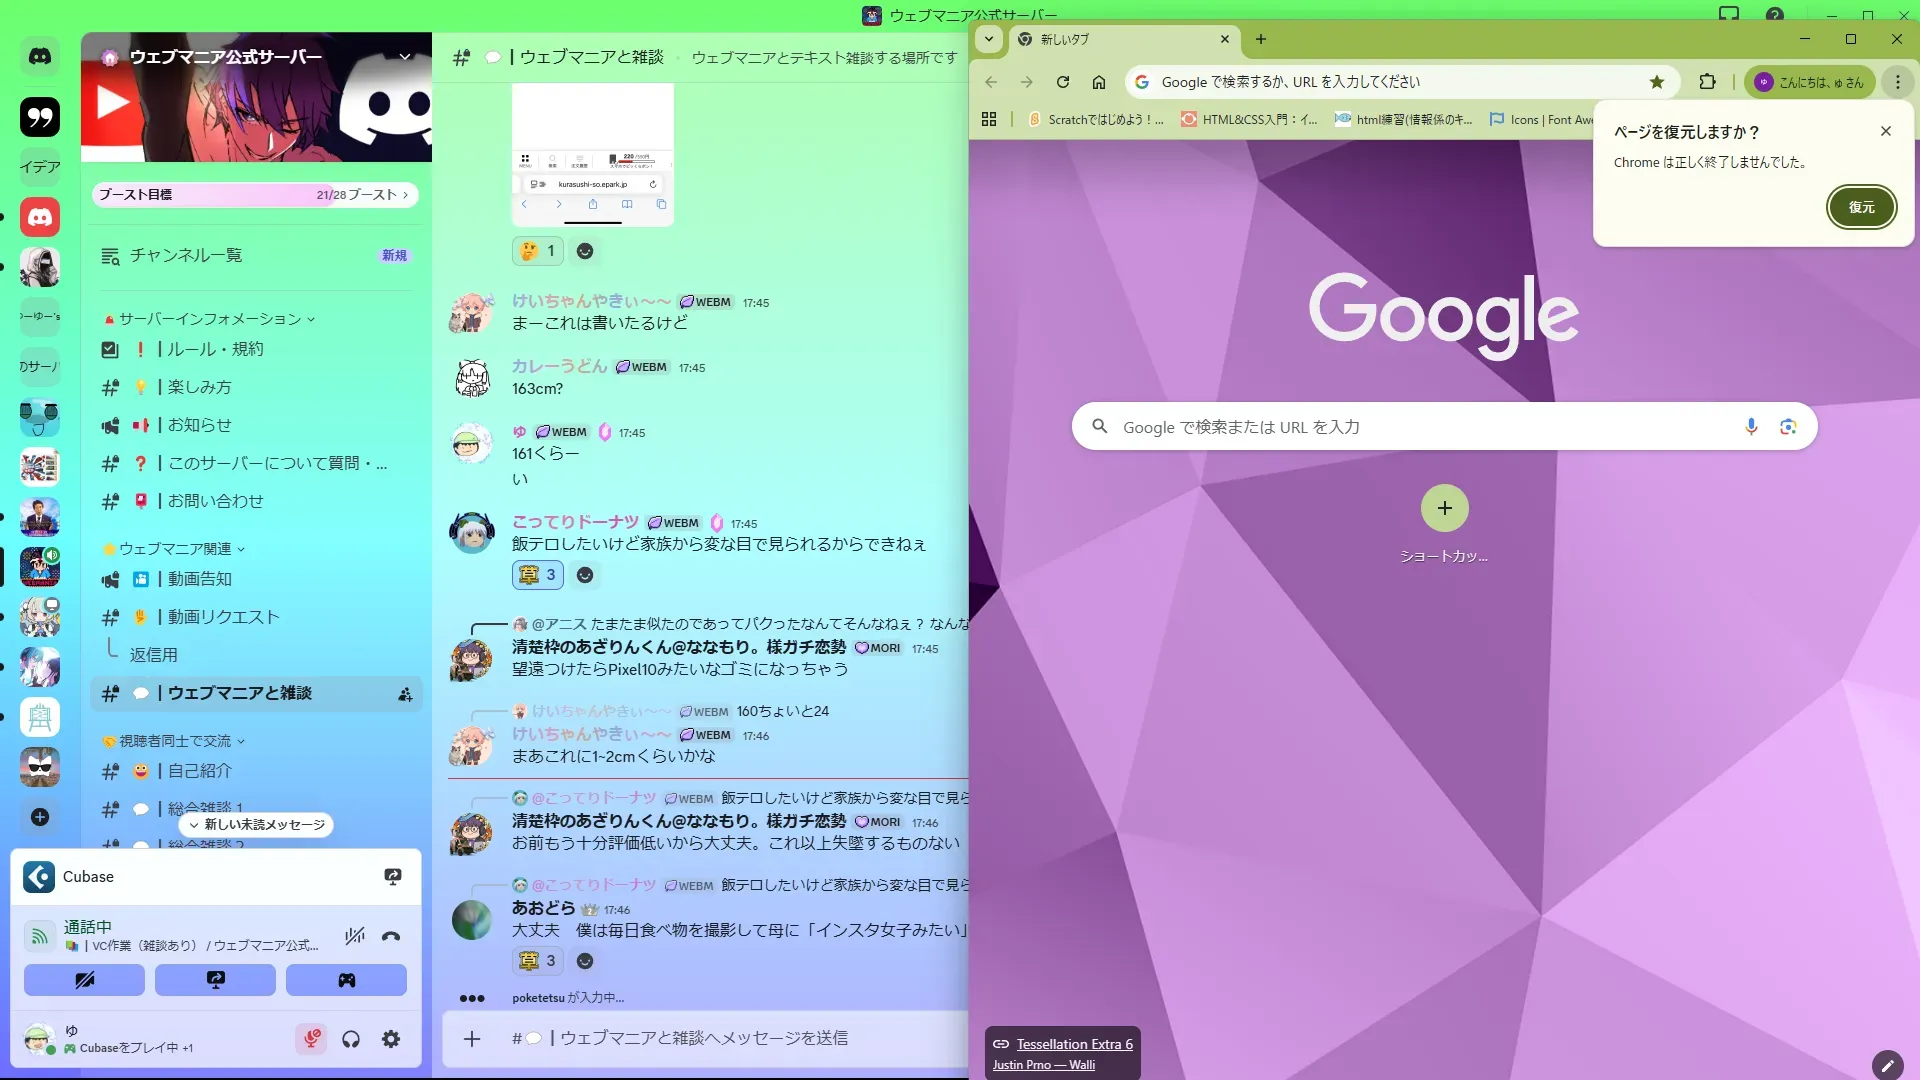Turn on camera in voice call

(84, 980)
